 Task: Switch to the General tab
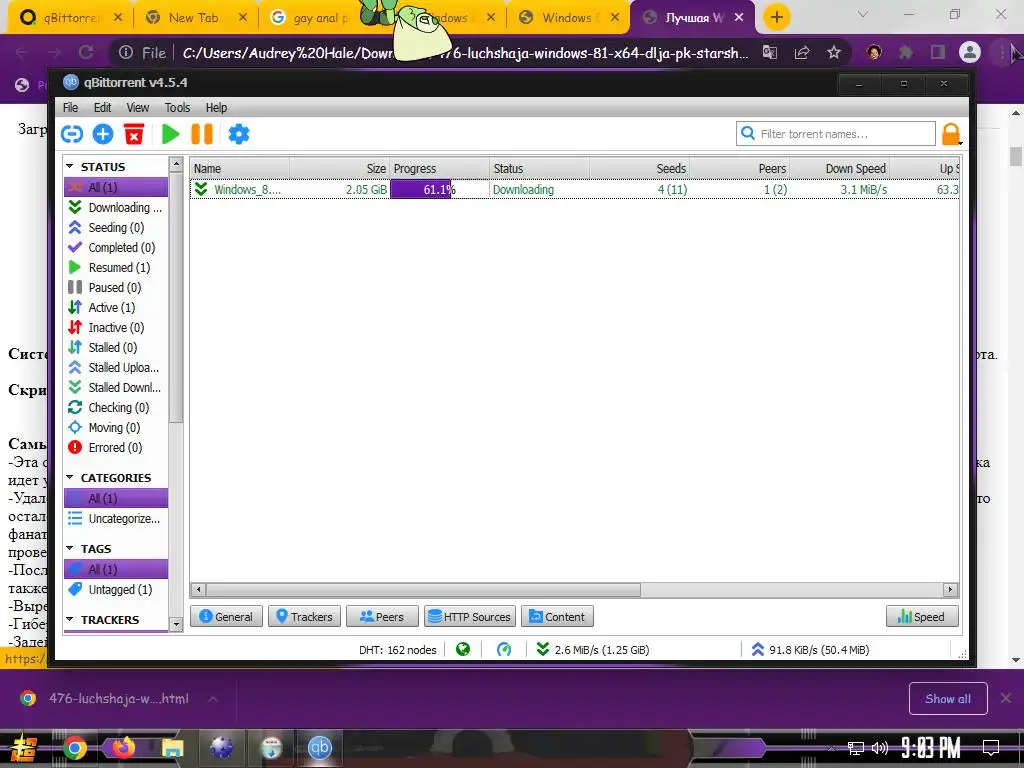[226, 616]
